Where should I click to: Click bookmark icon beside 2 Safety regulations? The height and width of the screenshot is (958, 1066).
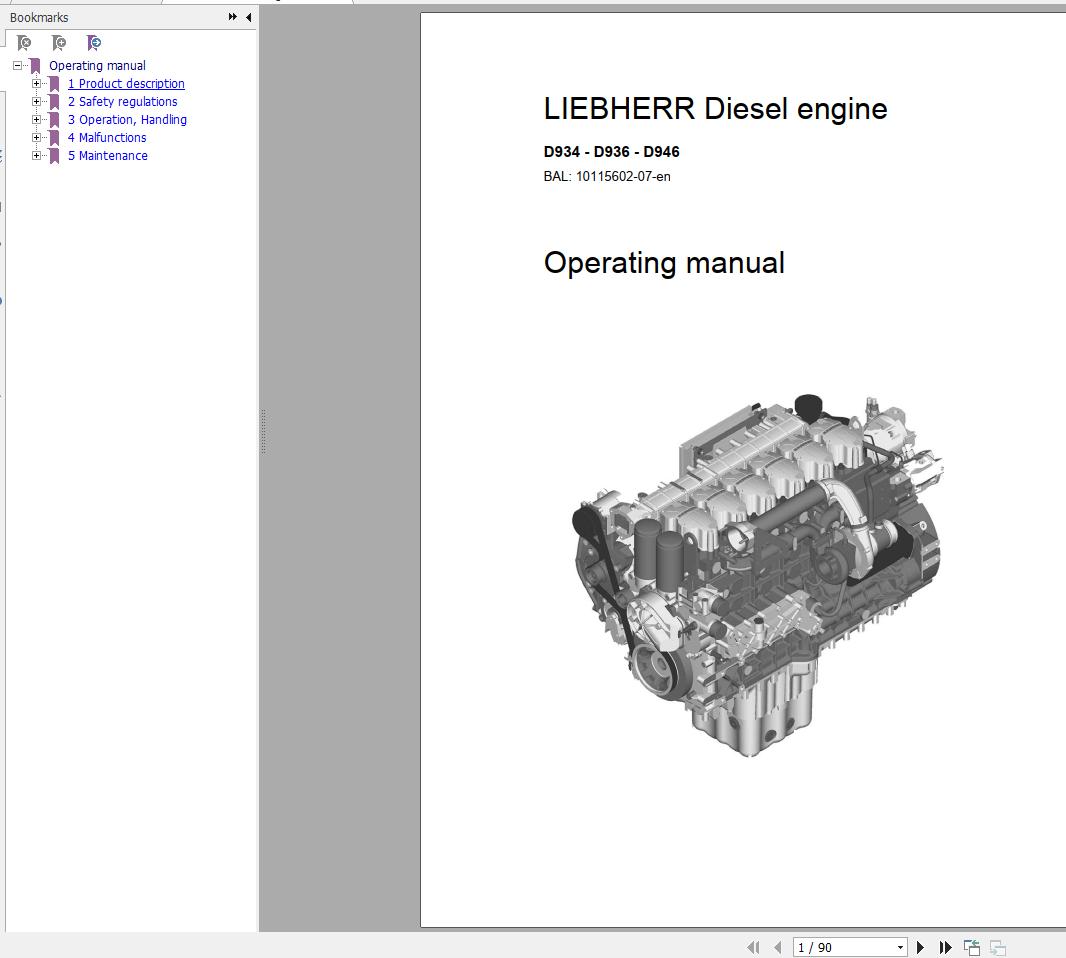(54, 101)
